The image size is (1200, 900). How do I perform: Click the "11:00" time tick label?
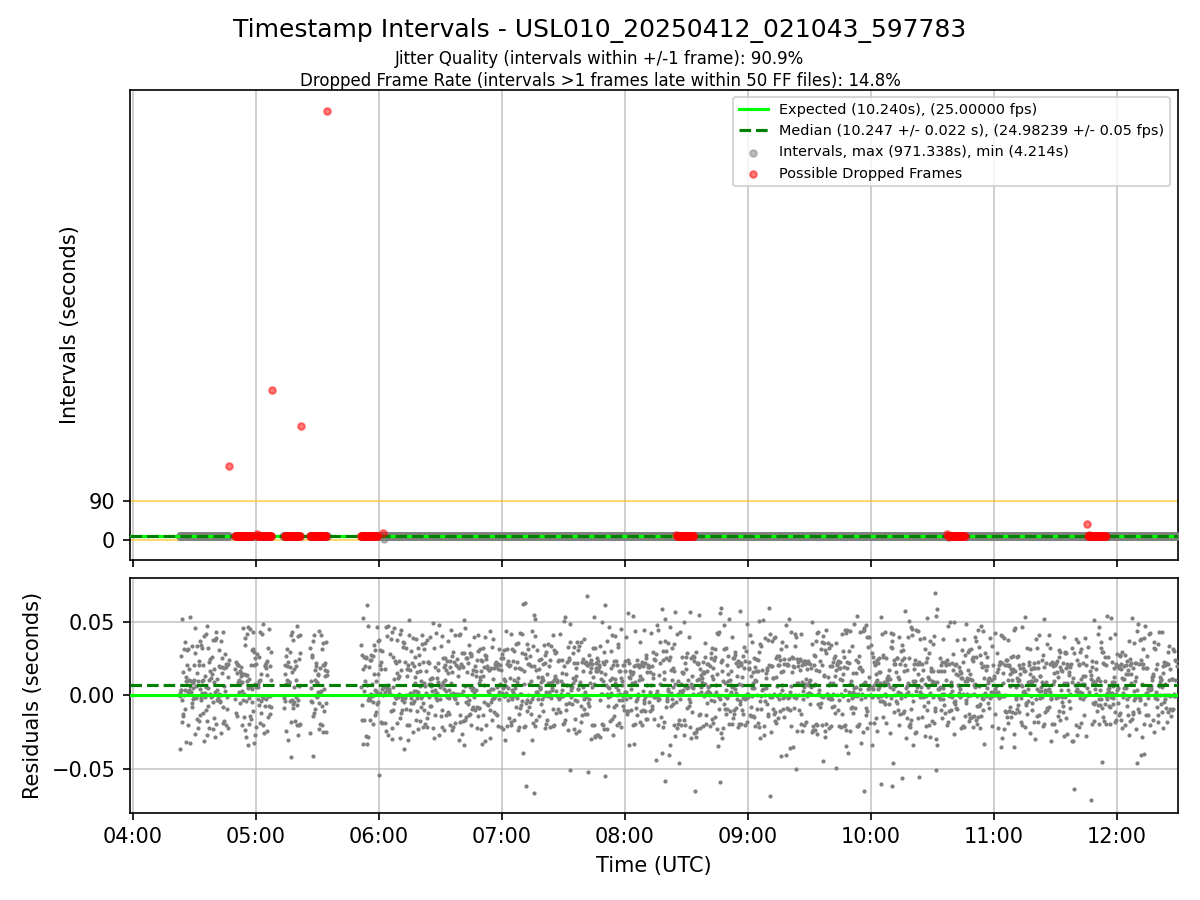[994, 837]
